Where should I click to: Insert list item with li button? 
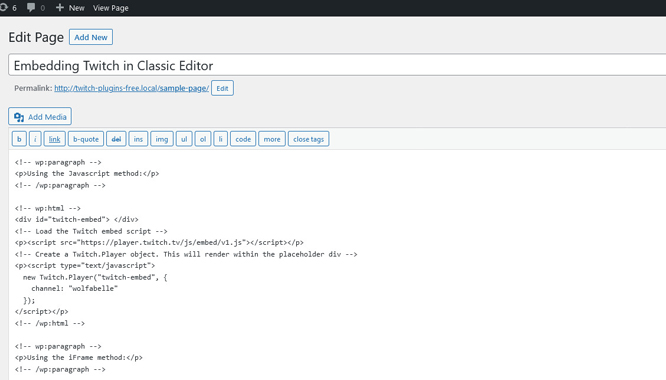click(x=220, y=139)
